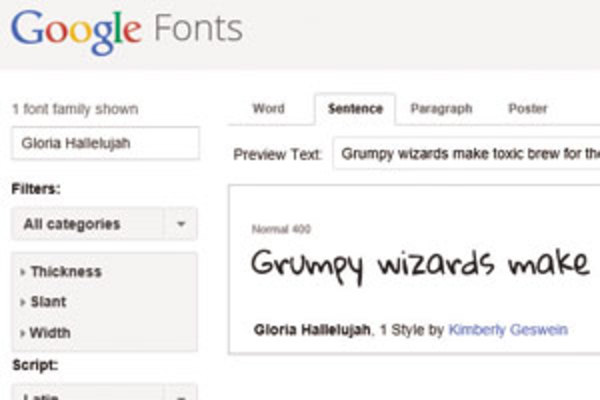Image resolution: width=600 pixels, height=400 pixels.
Task: Click the Preview Text input field
Action: pyautogui.click(x=466, y=154)
